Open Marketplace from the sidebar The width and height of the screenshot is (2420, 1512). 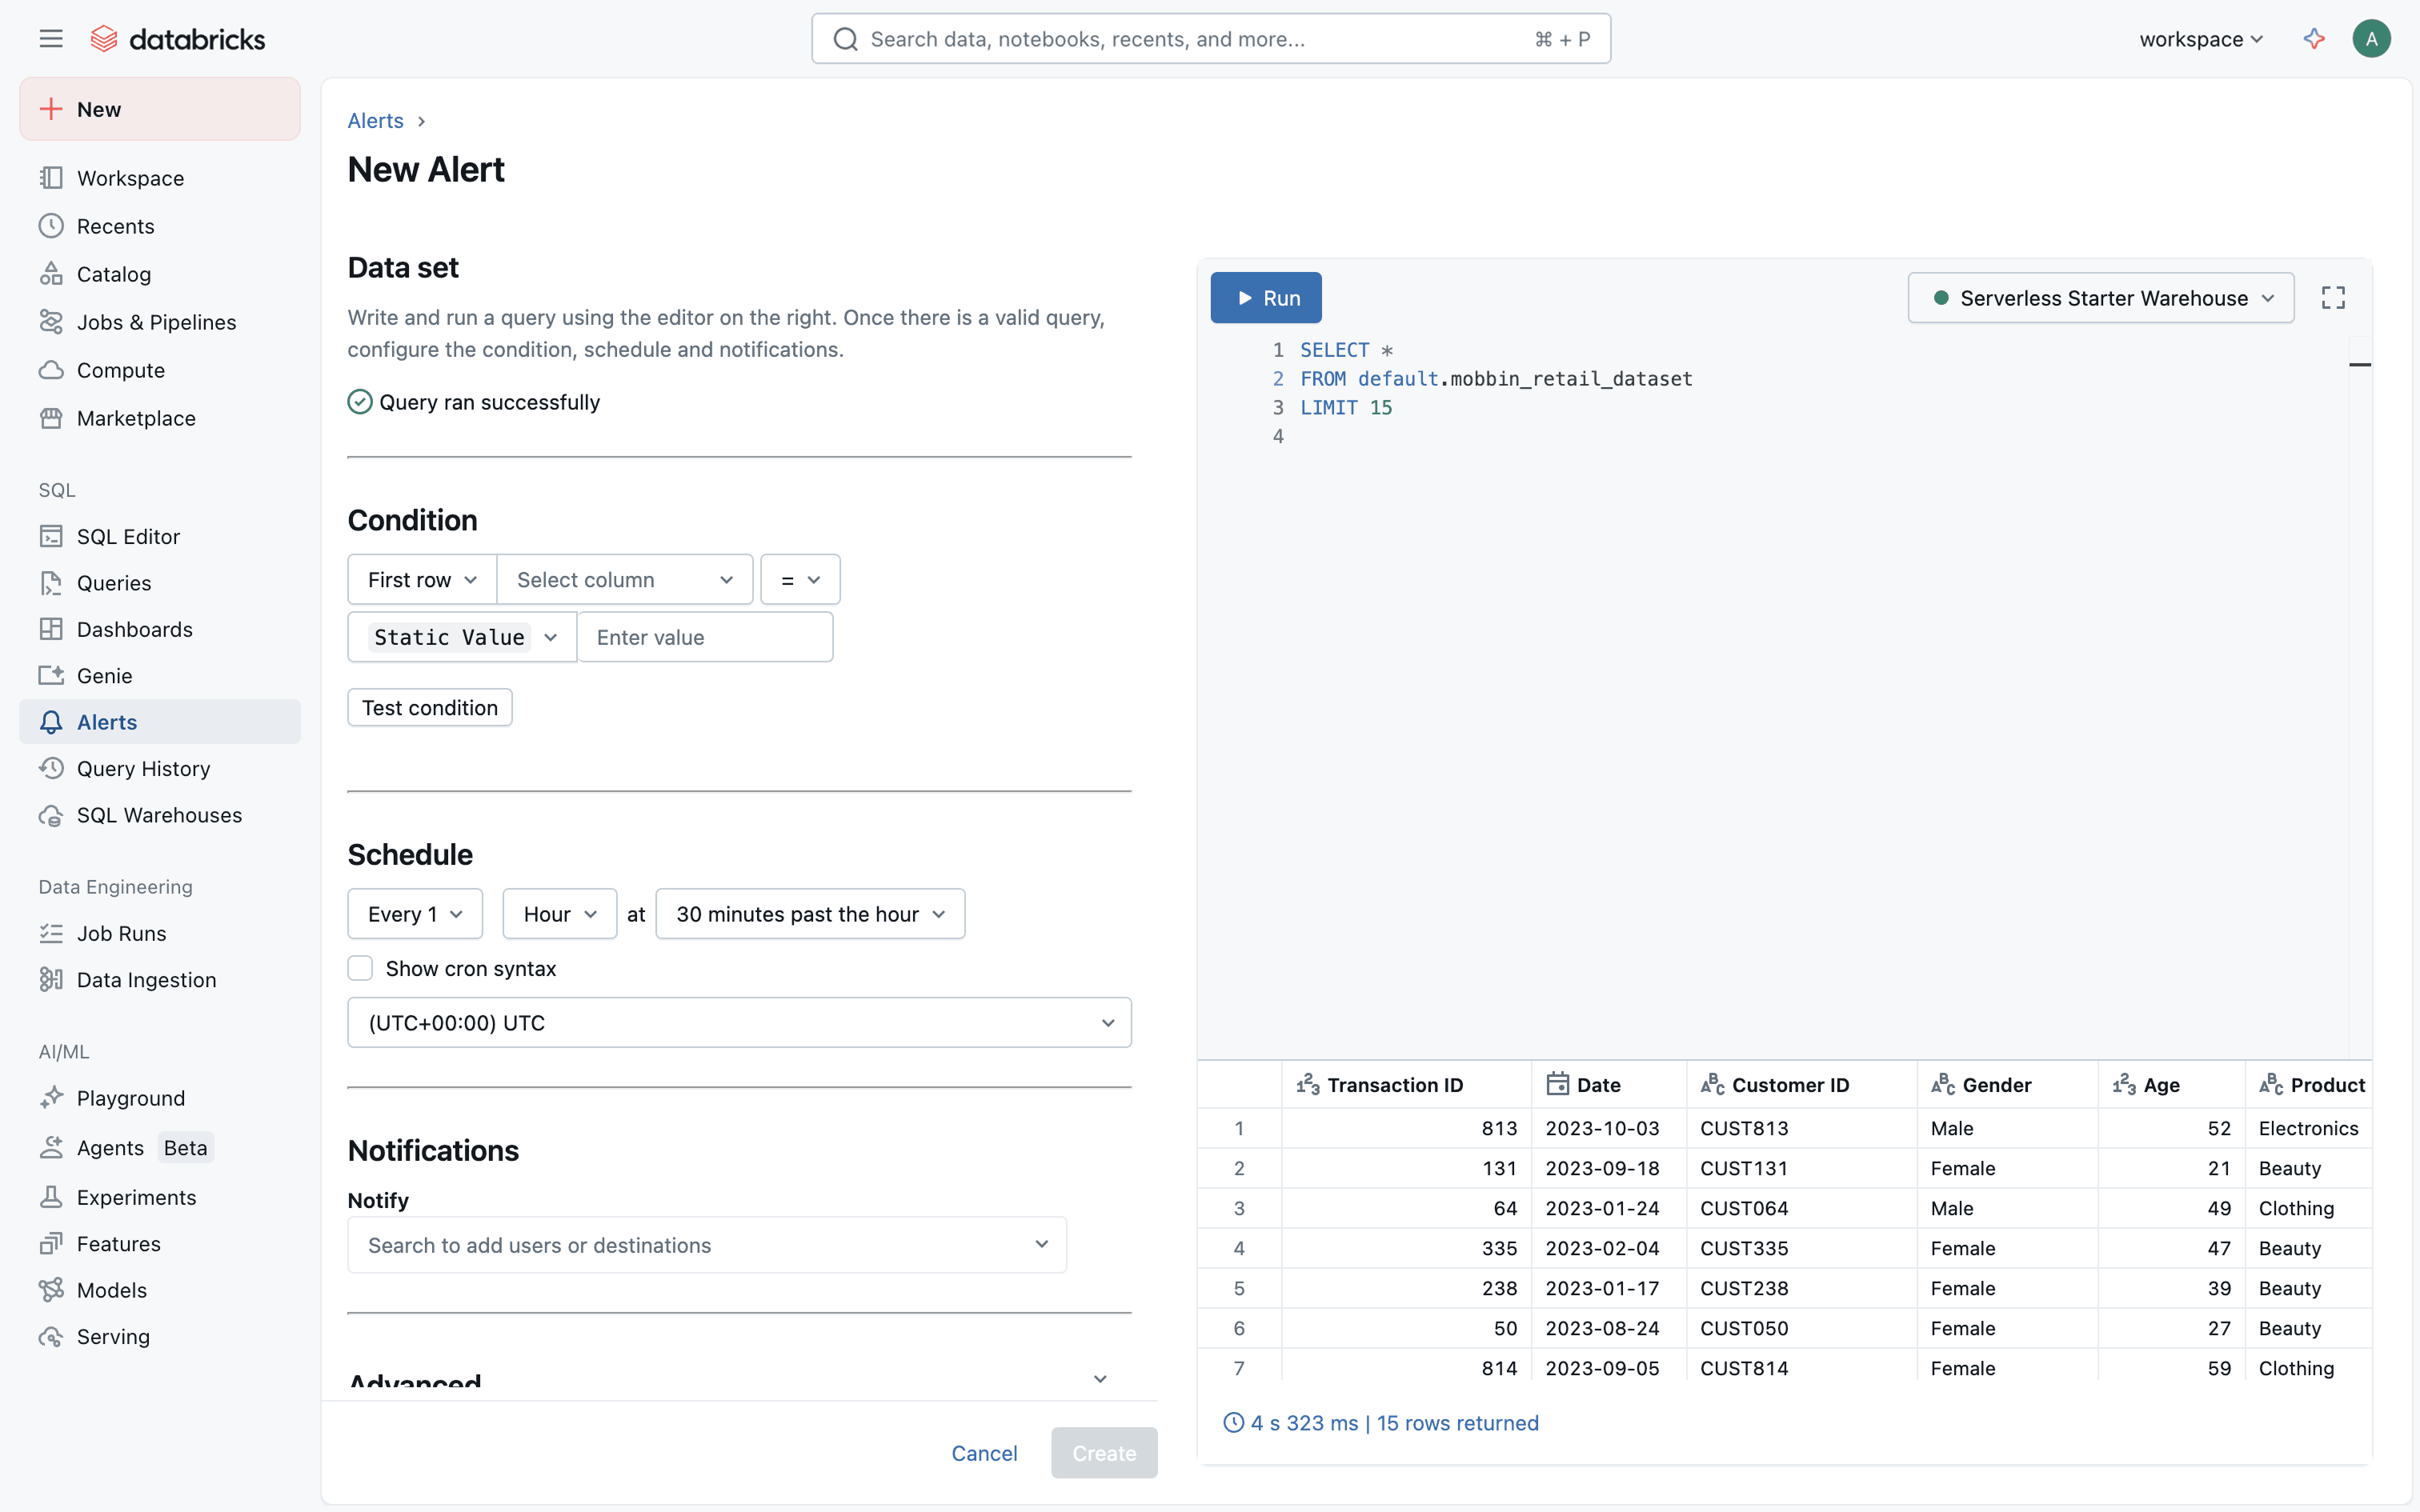136,418
